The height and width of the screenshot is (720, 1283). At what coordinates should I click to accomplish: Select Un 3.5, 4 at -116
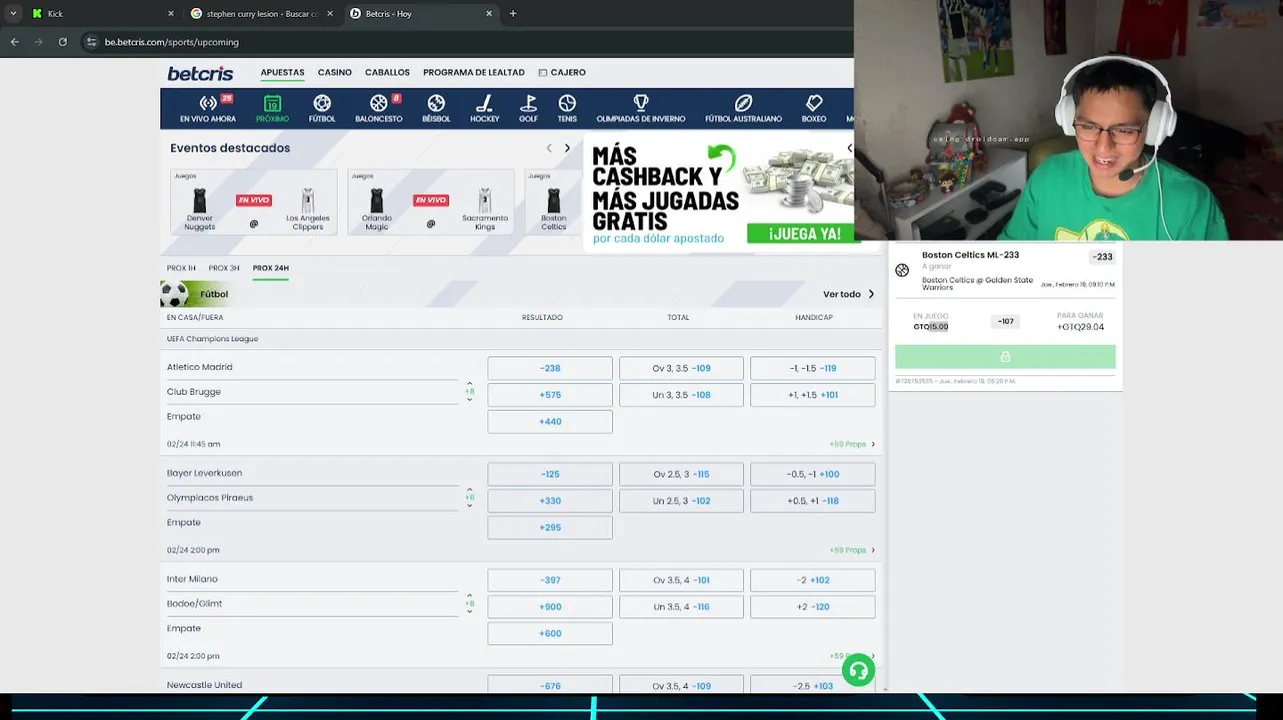[x=681, y=607]
